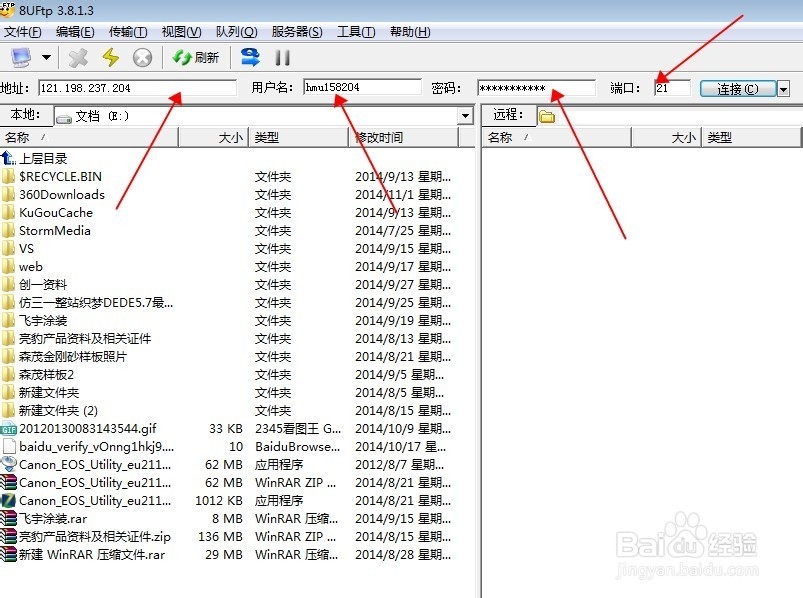Select the 360Downloads folder
Viewport: 803px width, 598px height.
pyautogui.click(x=61, y=194)
